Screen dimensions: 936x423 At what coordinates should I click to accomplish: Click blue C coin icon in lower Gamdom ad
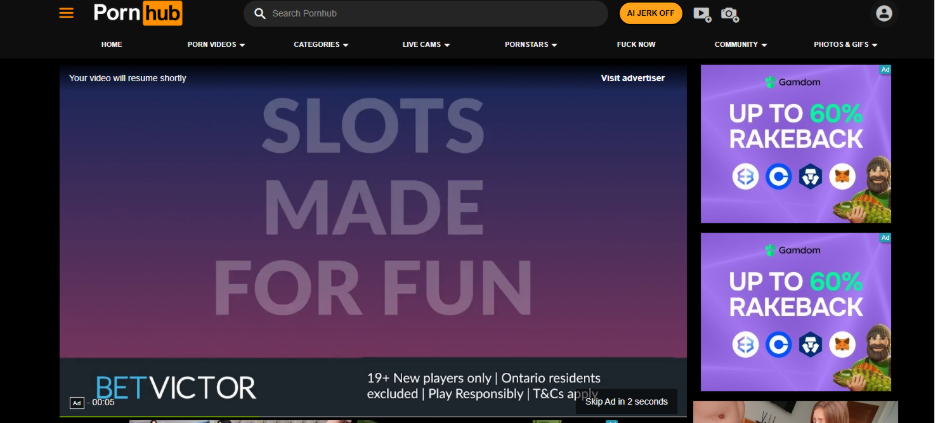pos(778,345)
